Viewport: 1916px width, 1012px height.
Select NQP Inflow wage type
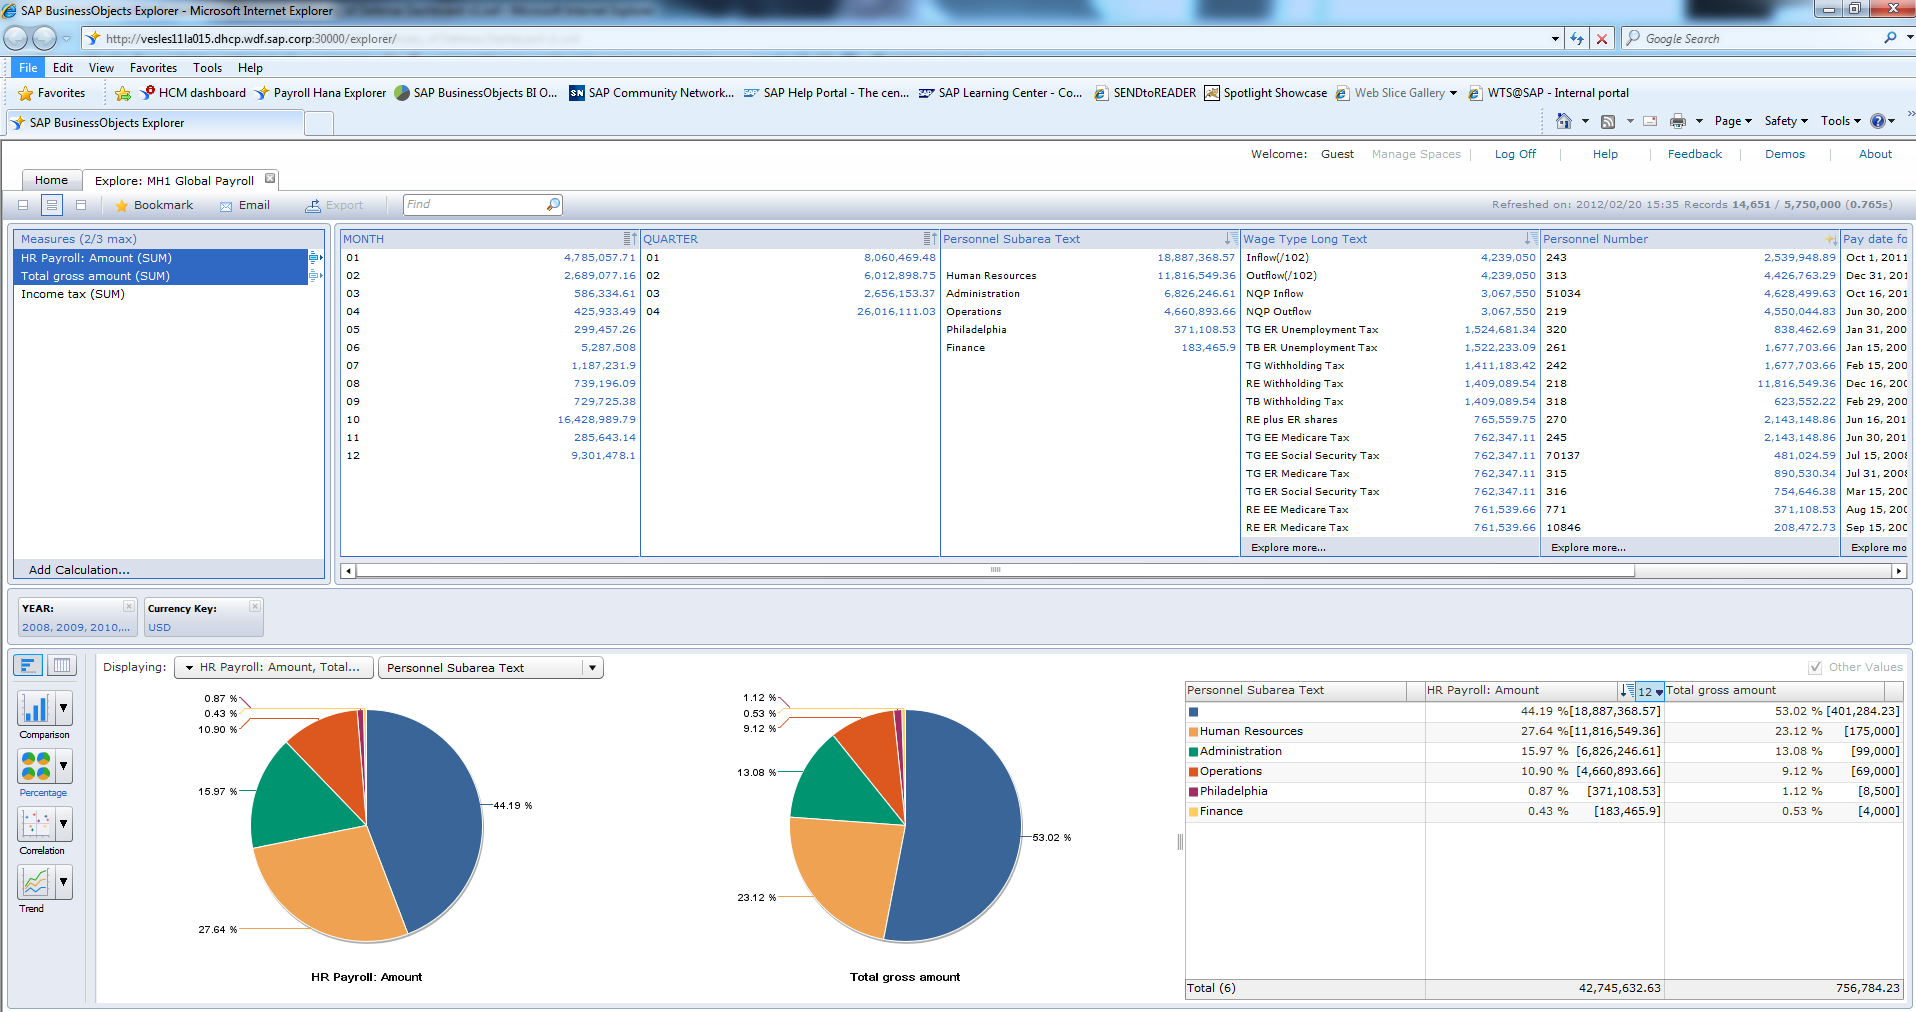(x=1390, y=294)
